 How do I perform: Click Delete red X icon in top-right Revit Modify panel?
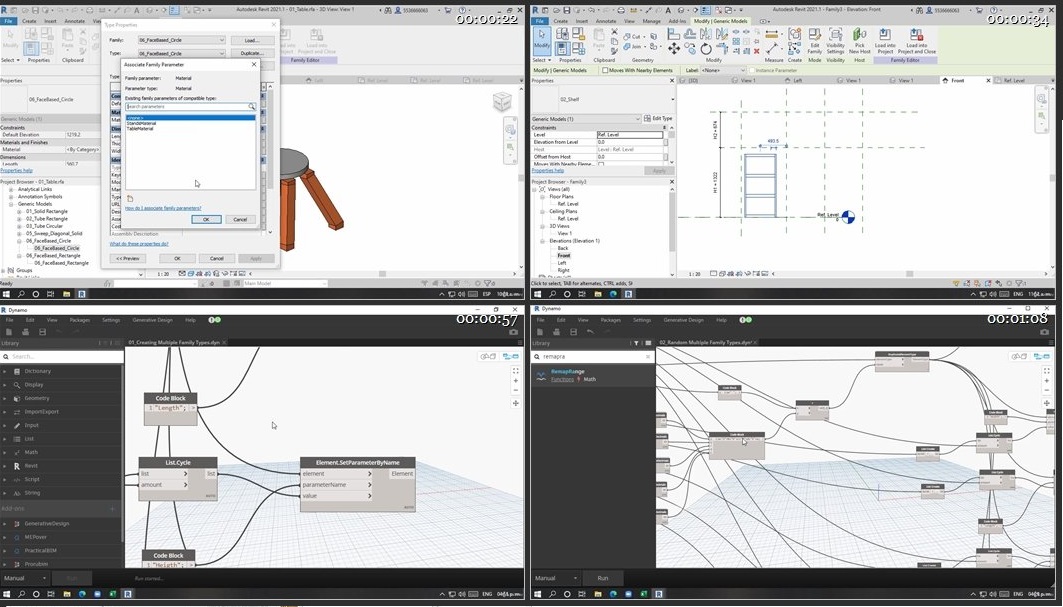(756, 51)
